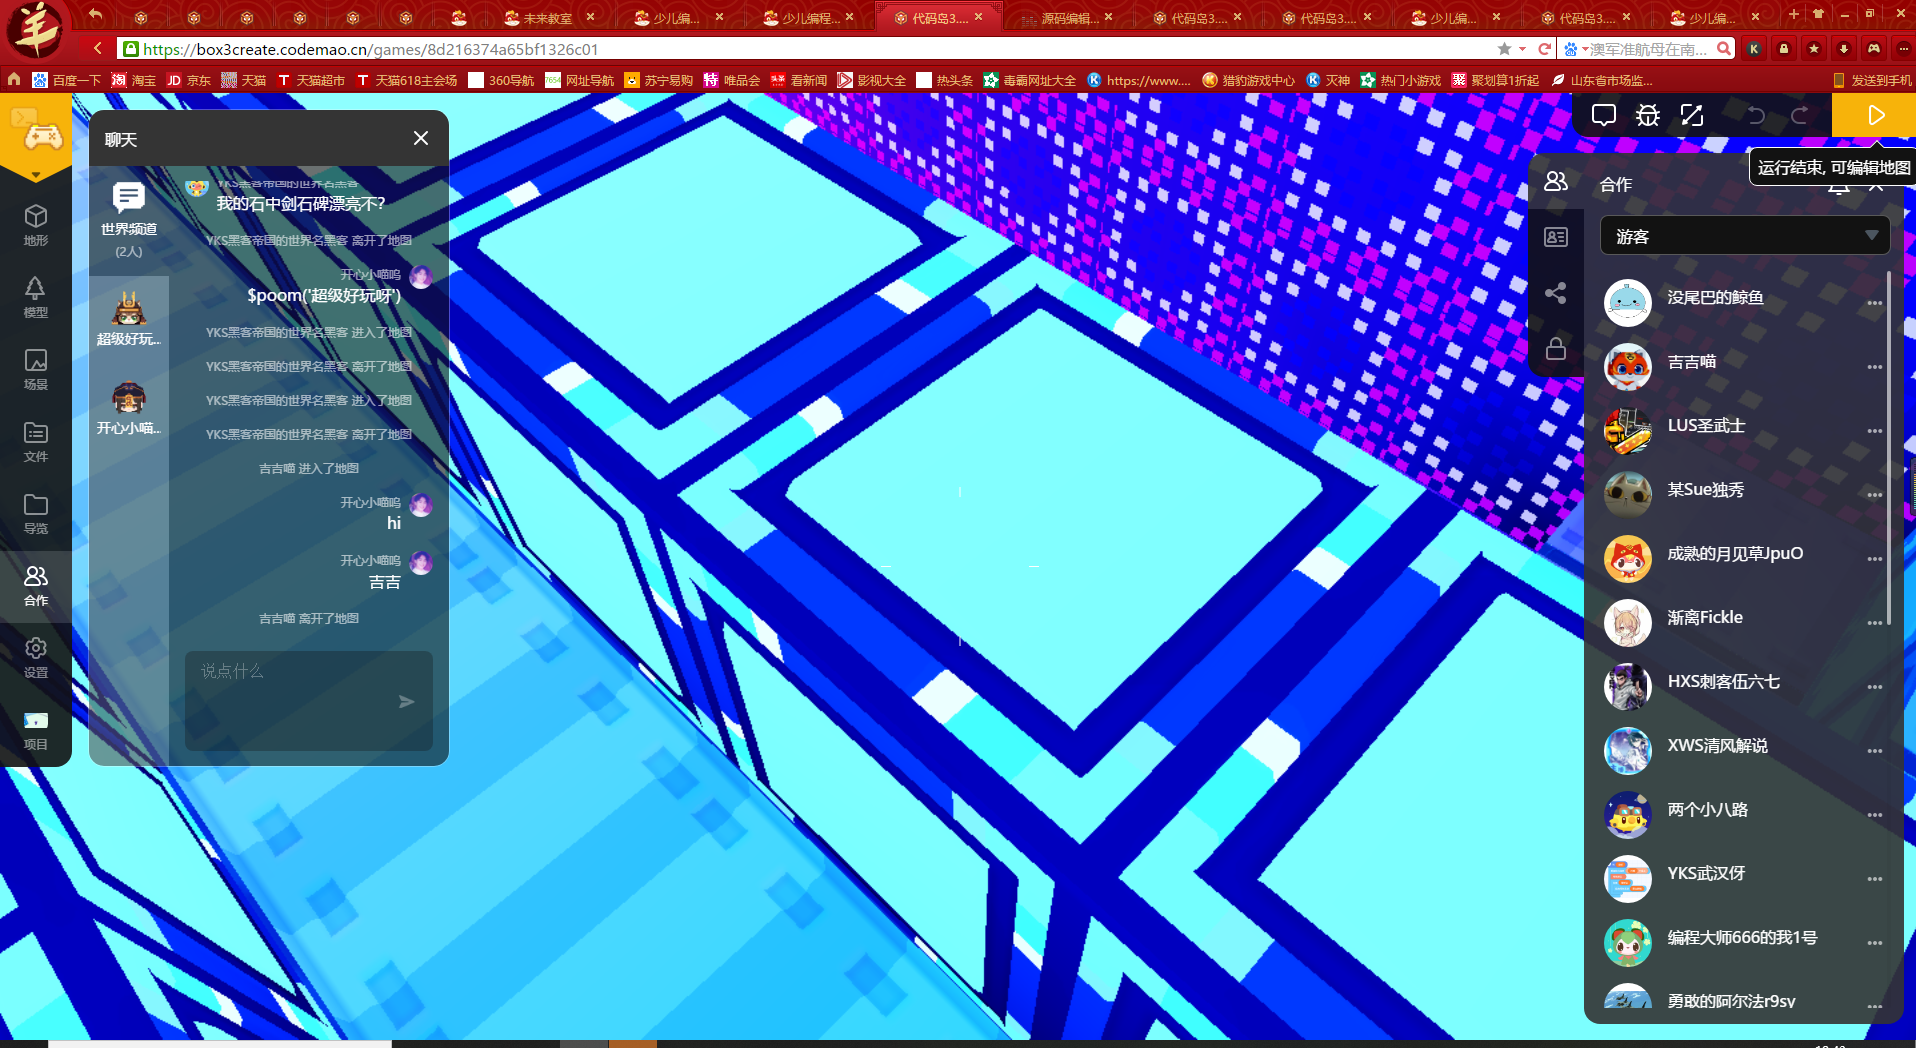The image size is (1916, 1048).
Task: Bookmark page with the star icon
Action: (x=1504, y=49)
